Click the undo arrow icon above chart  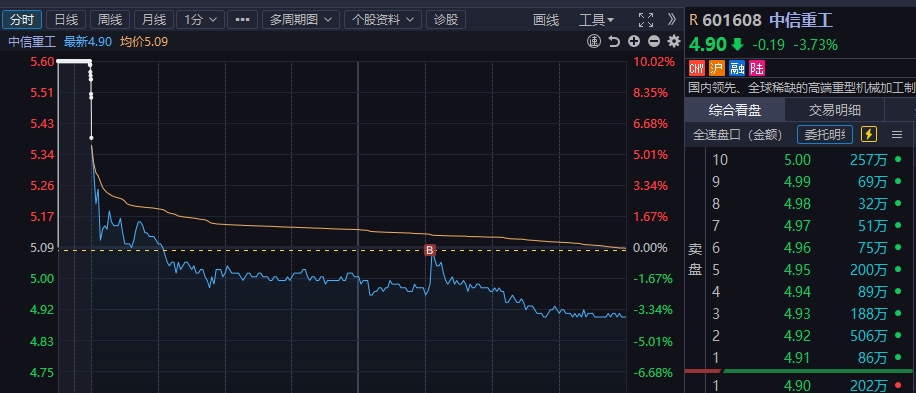(x=614, y=41)
